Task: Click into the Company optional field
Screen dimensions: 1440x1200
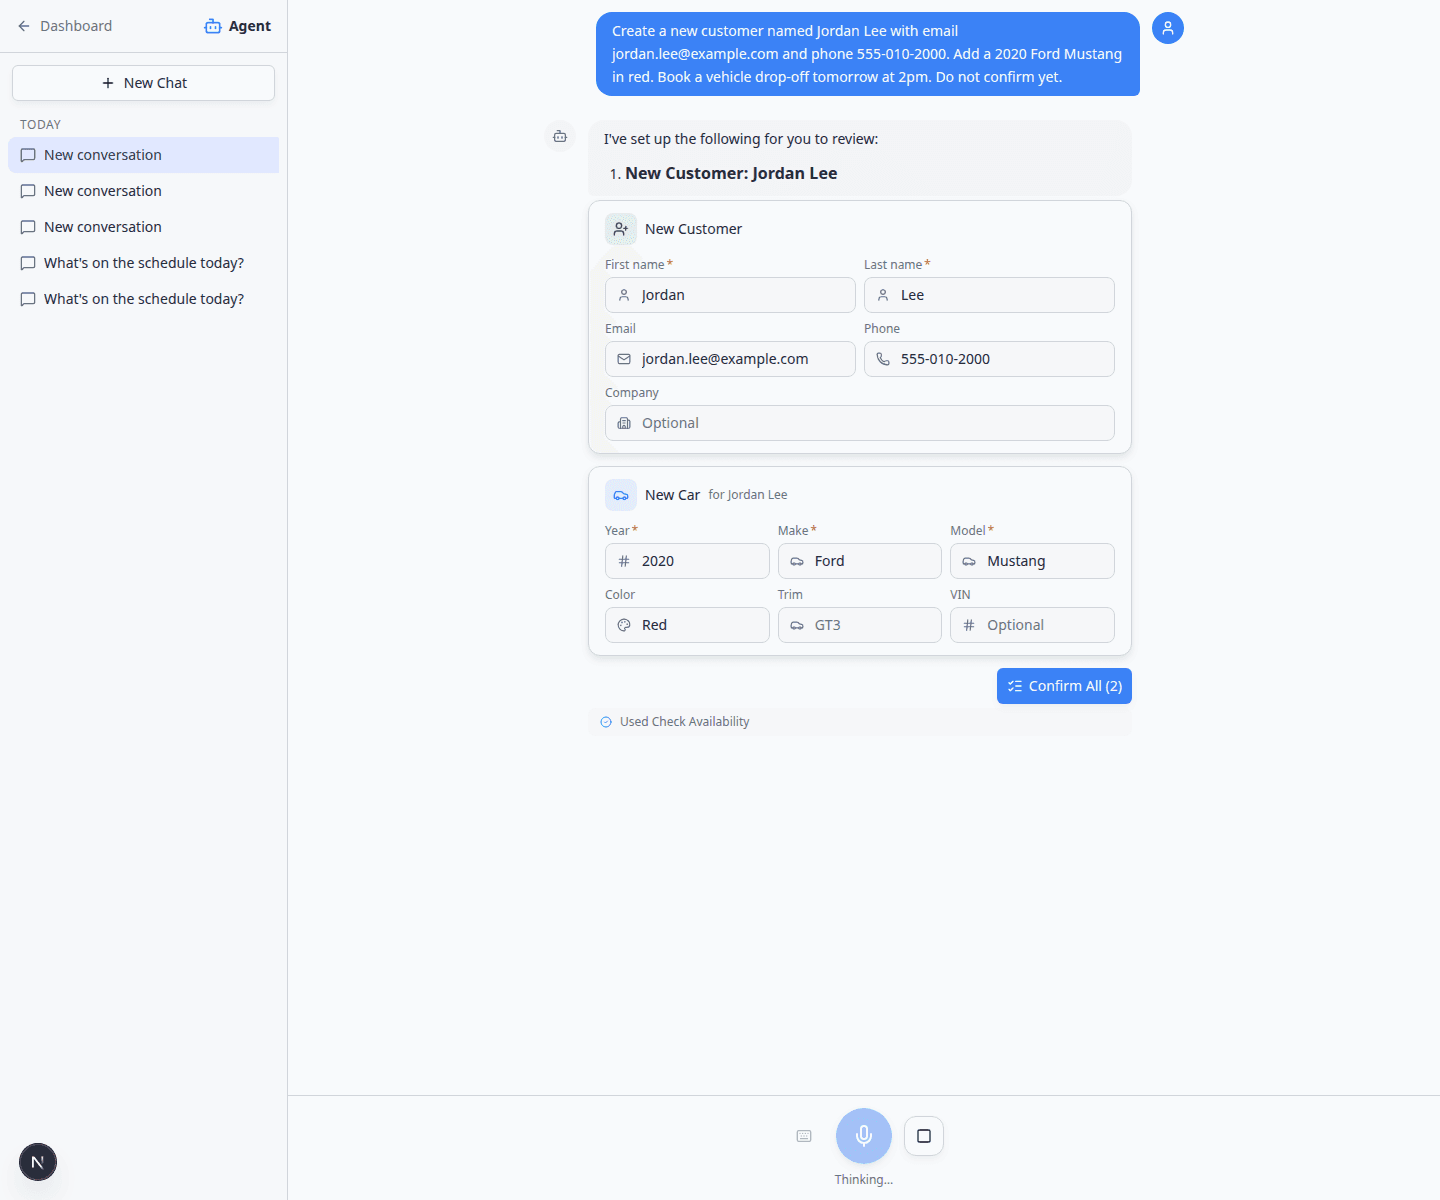Action: click(860, 423)
